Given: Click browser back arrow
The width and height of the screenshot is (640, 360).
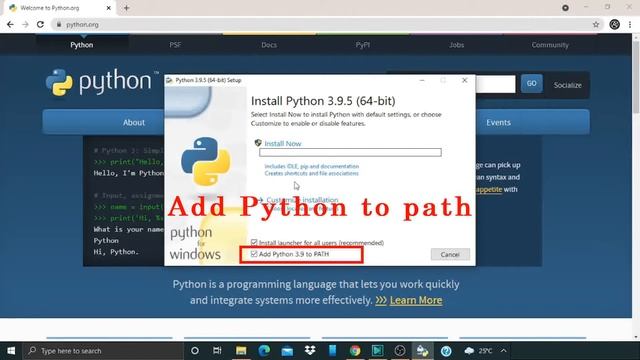Looking at the screenshot, I should click(10, 24).
